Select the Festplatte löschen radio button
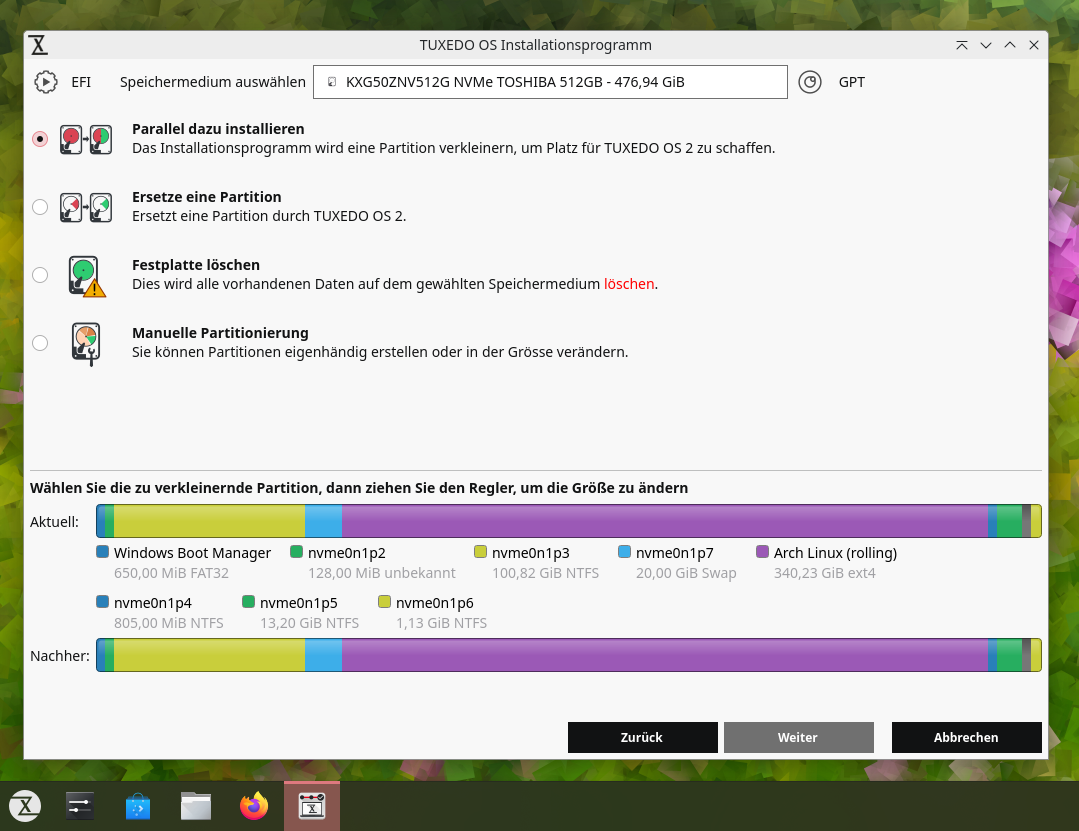This screenshot has height=831, width=1079. pos(40,275)
